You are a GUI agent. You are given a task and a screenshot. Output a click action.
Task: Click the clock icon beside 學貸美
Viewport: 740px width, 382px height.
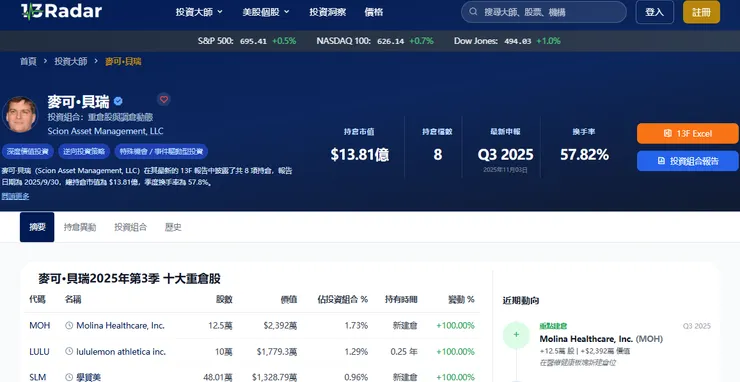[69, 377]
